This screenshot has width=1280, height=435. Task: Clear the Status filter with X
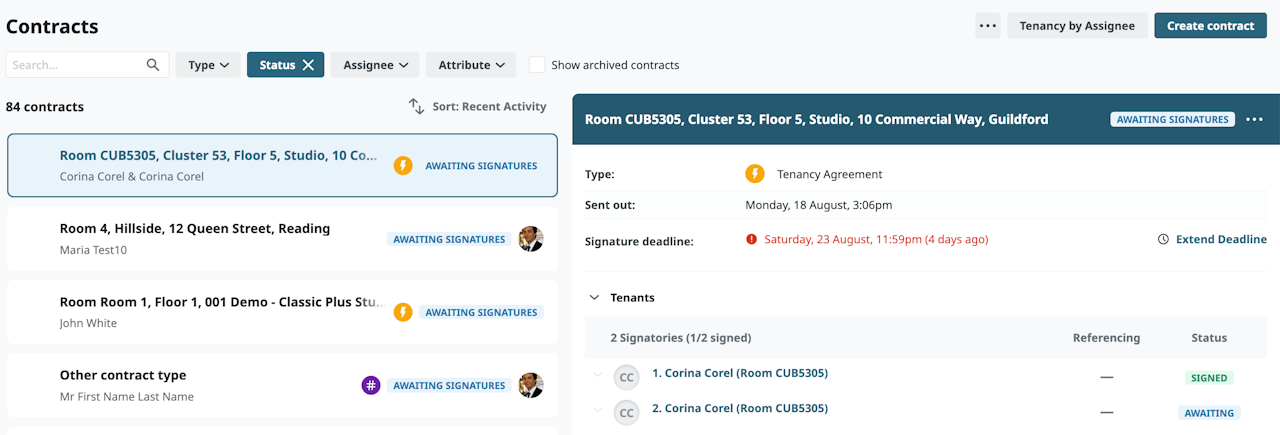click(x=308, y=65)
